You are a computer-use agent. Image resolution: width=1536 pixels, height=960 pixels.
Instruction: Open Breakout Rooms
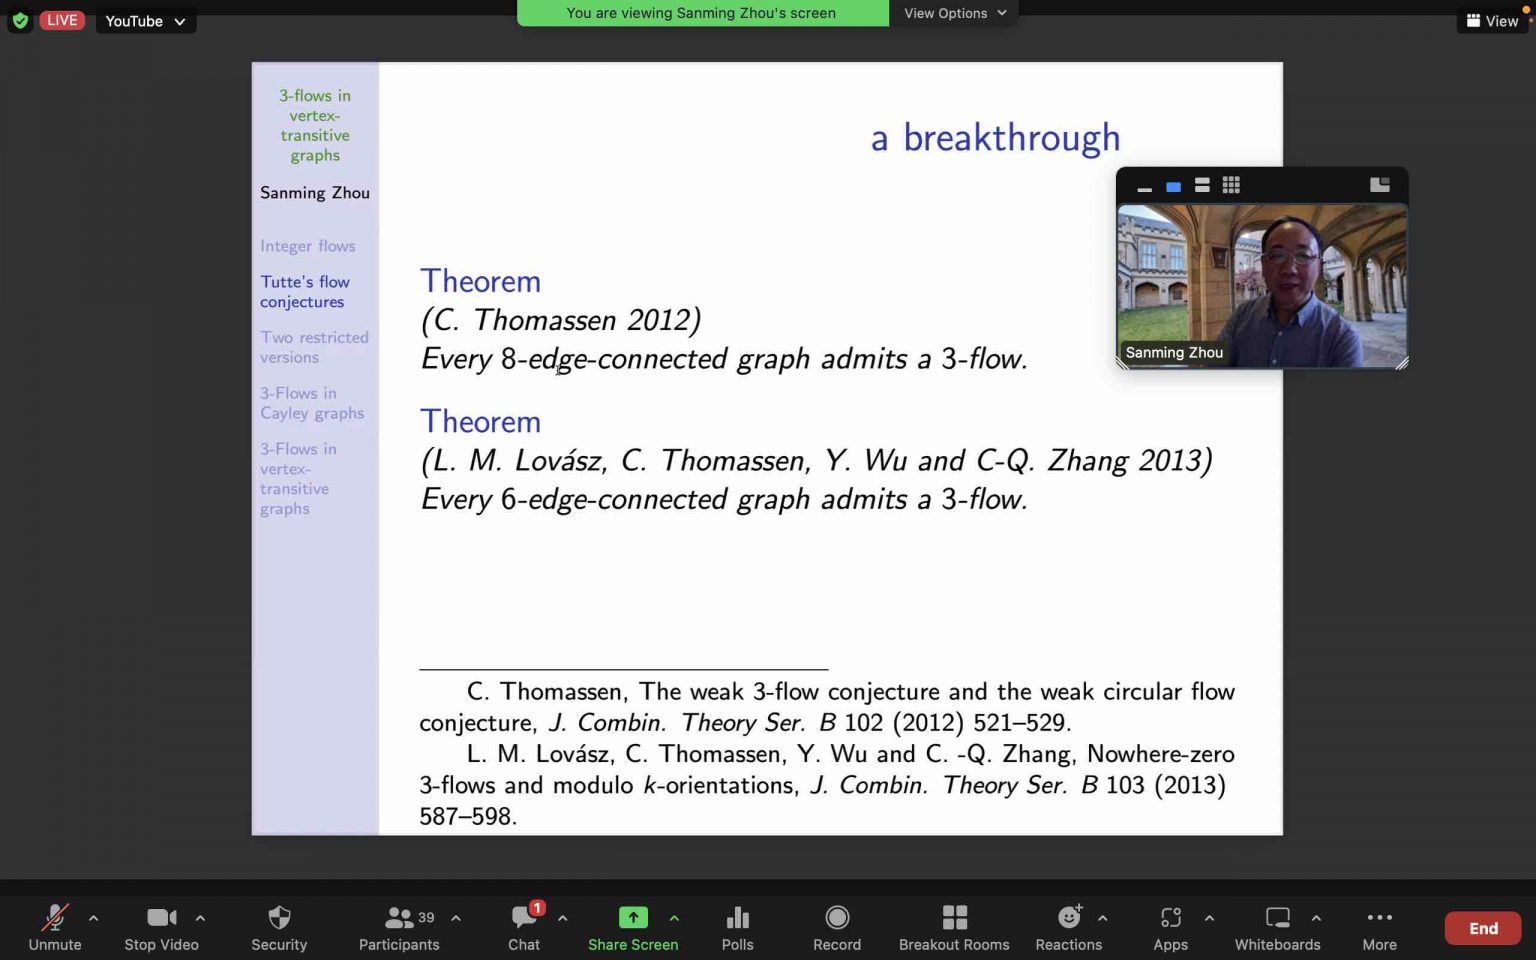[x=954, y=927]
